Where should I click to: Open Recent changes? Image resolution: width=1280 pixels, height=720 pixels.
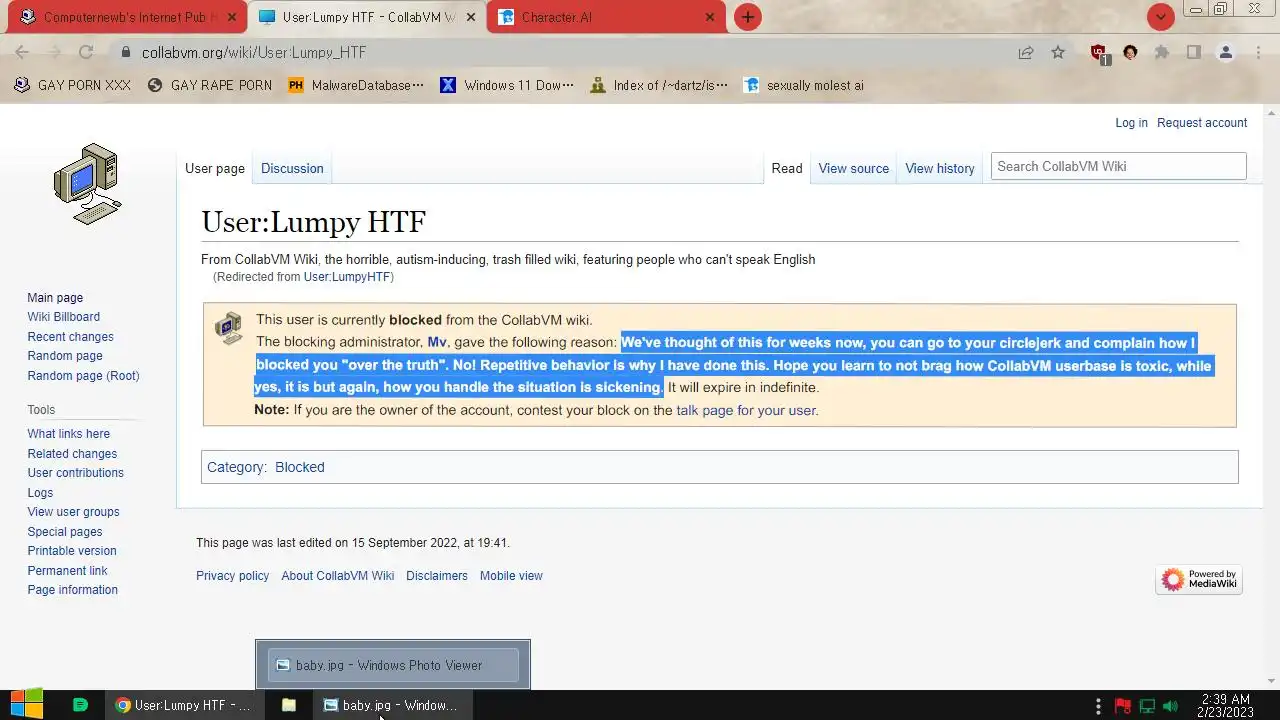point(70,337)
